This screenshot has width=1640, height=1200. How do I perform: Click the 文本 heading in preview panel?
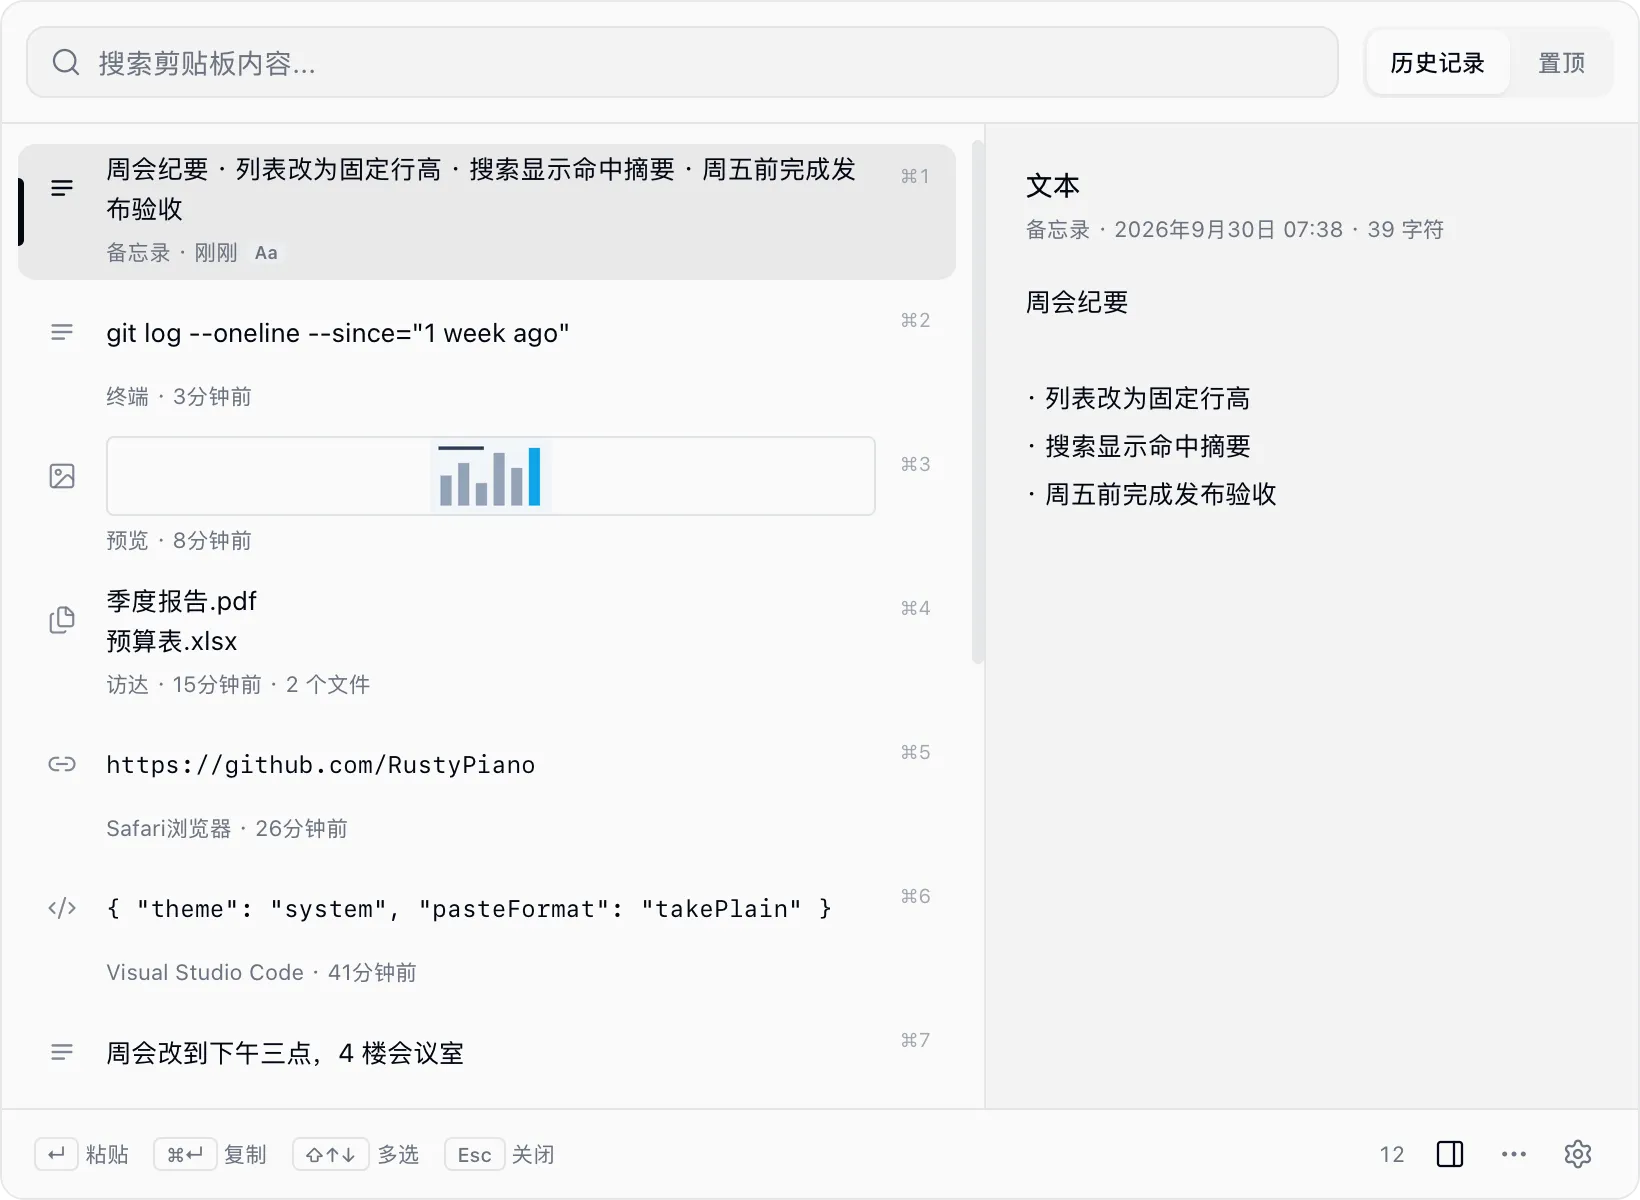pyautogui.click(x=1053, y=186)
